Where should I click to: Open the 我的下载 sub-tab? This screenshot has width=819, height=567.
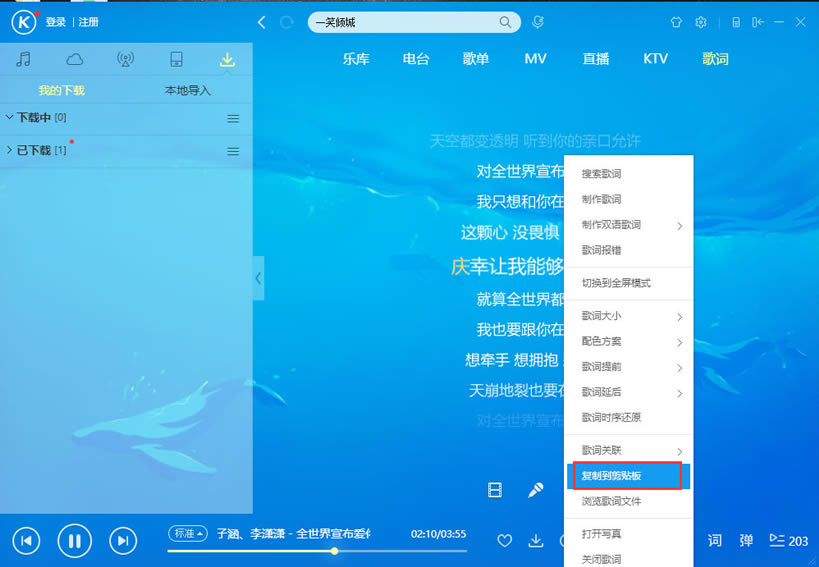[x=62, y=90]
